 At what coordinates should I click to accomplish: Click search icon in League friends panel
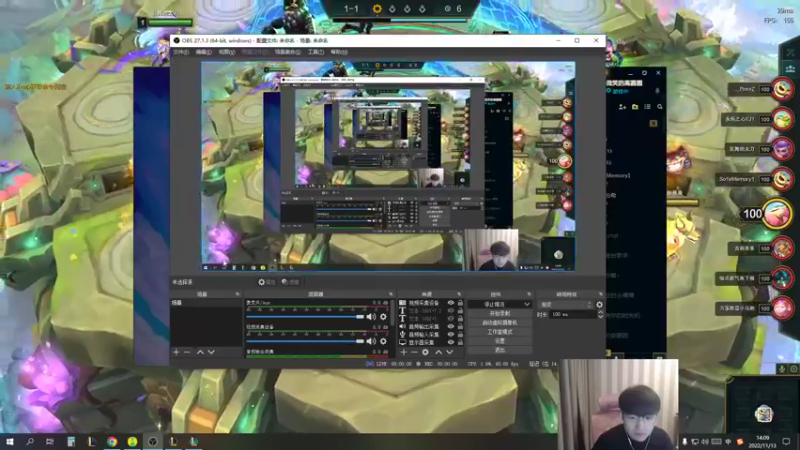pos(660,107)
